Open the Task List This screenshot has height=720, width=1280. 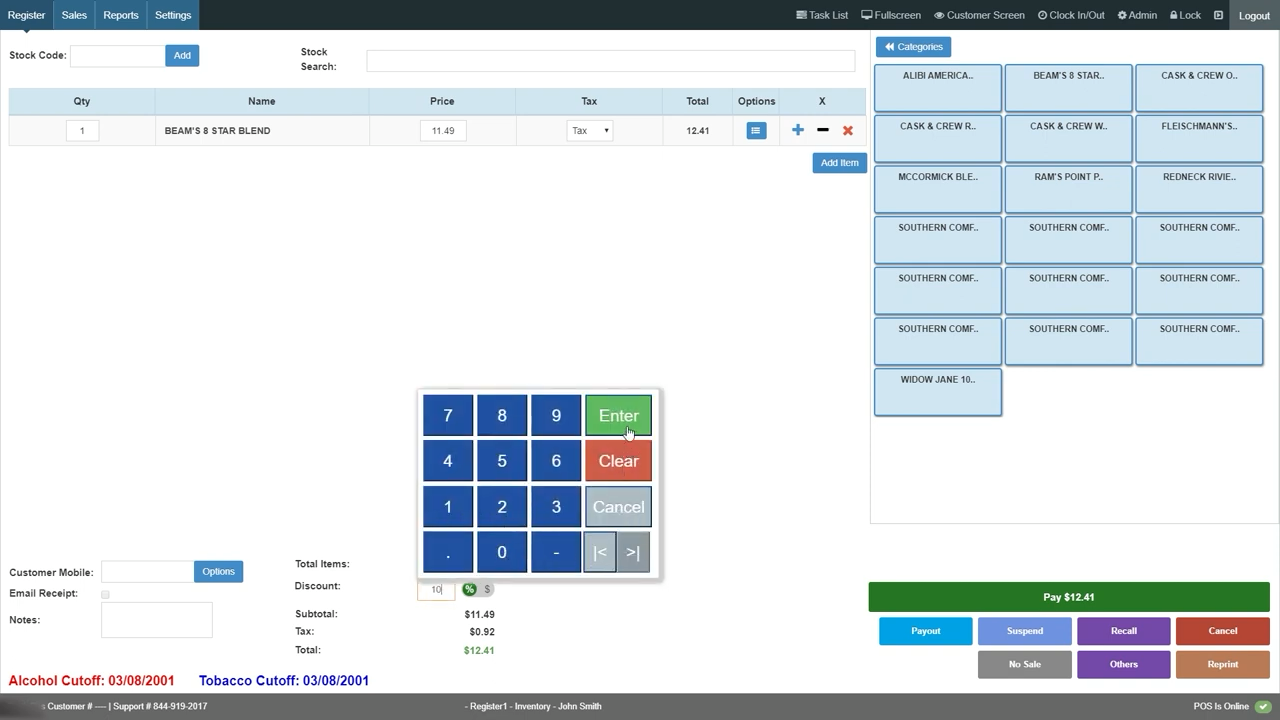point(822,15)
